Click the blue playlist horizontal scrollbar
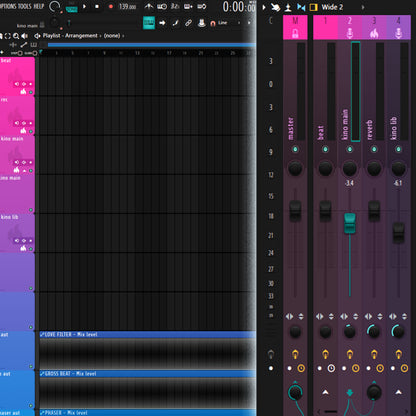Image resolution: width=416 pixels, height=416 pixels. [x=152, y=45]
